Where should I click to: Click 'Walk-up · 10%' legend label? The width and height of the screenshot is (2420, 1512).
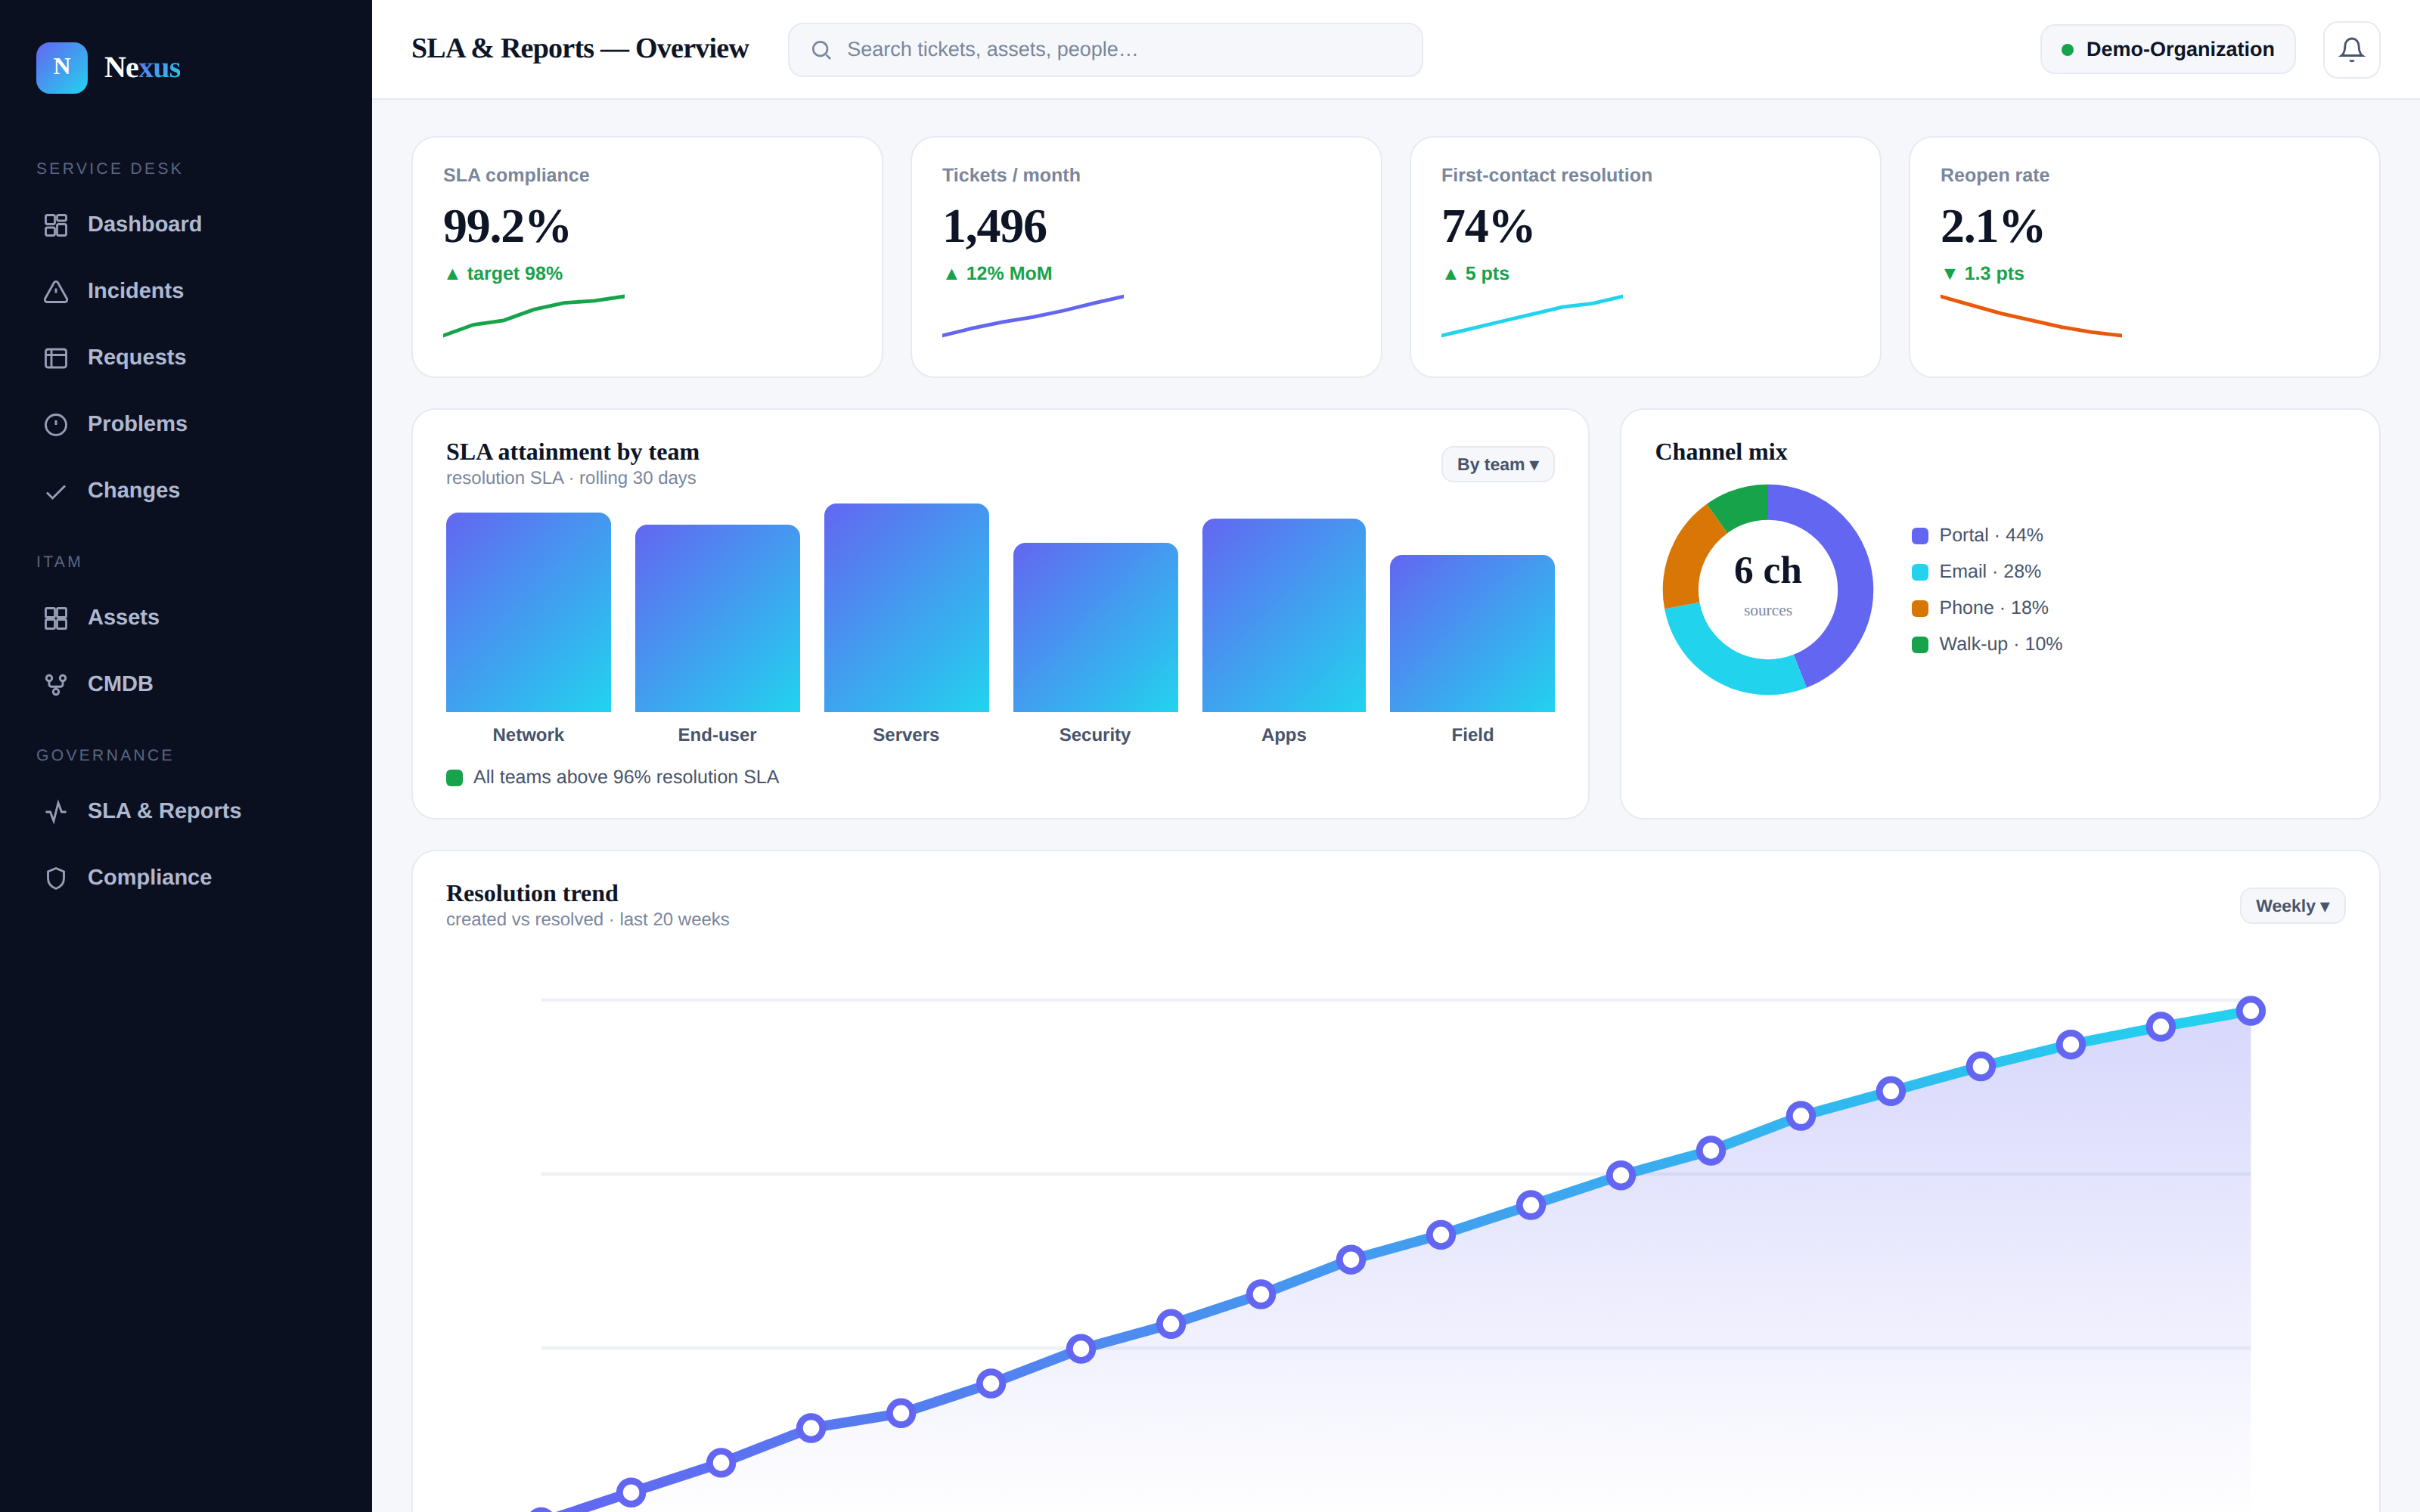(2000, 644)
